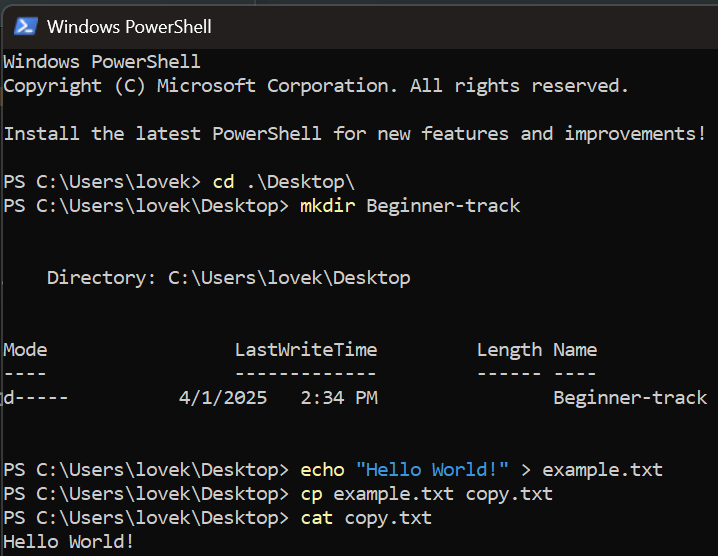The width and height of the screenshot is (718, 556).
Task: Click the "cp example.txt copy.txt" command
Action: [427, 494]
